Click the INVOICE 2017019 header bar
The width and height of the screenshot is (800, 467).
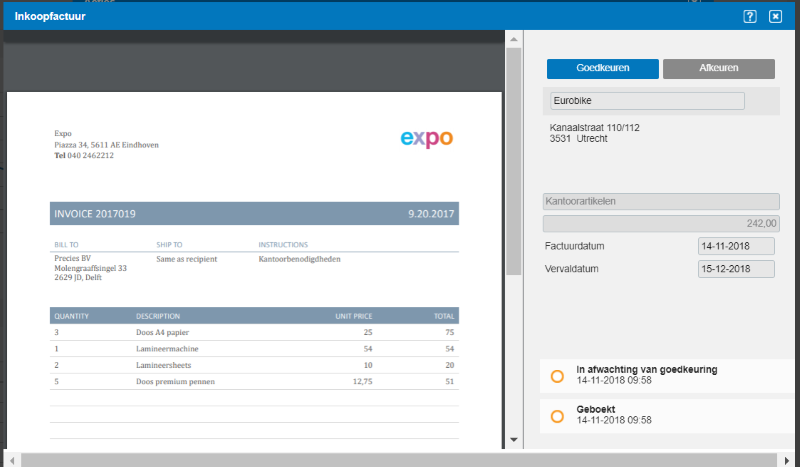coord(254,214)
